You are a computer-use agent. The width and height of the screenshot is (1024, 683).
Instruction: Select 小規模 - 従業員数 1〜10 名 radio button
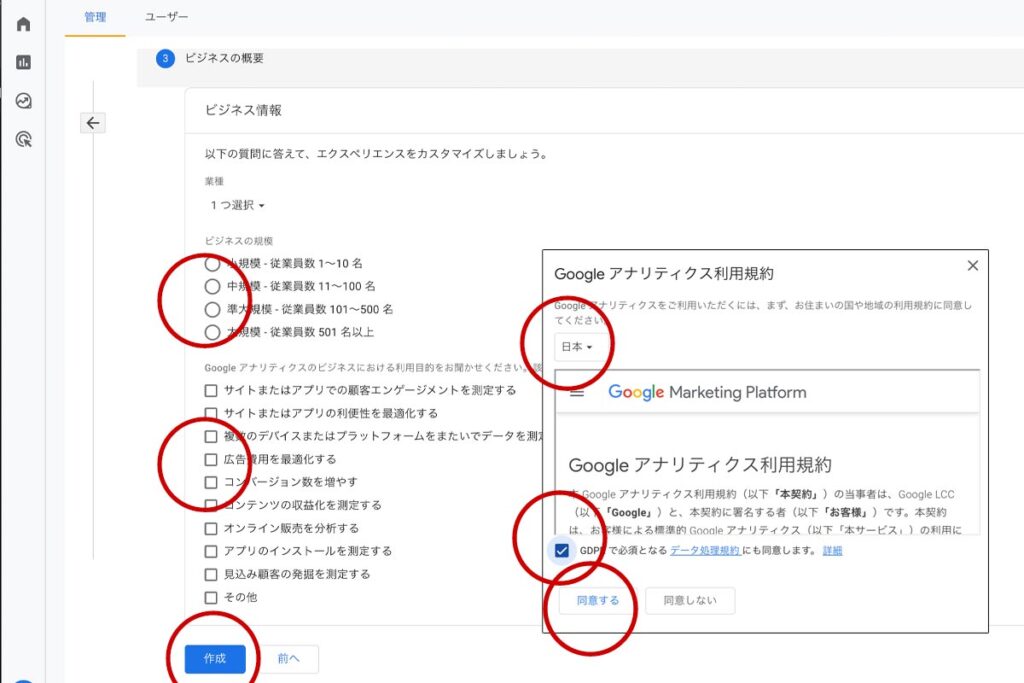pos(212,264)
